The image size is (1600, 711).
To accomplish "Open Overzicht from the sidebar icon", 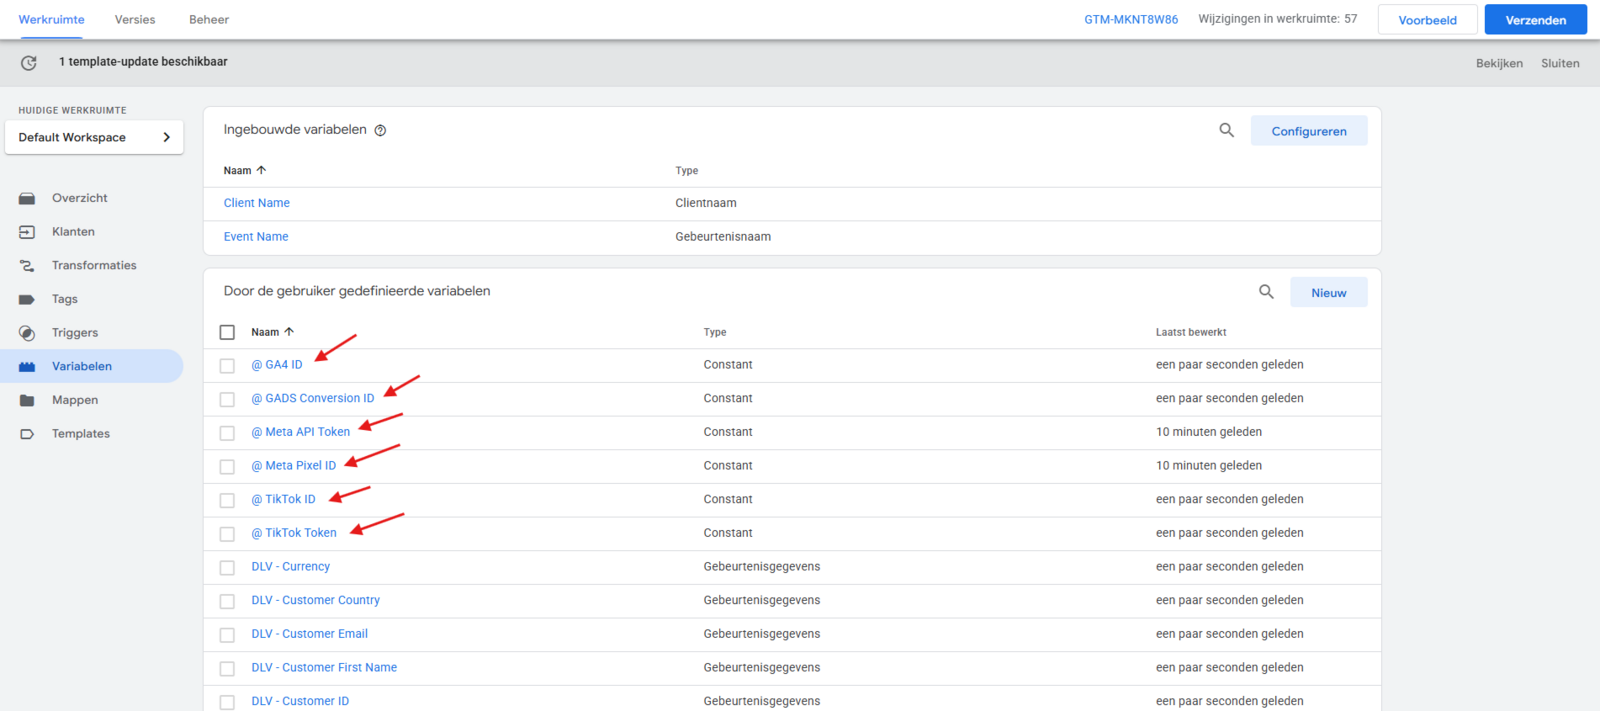I will coord(27,198).
